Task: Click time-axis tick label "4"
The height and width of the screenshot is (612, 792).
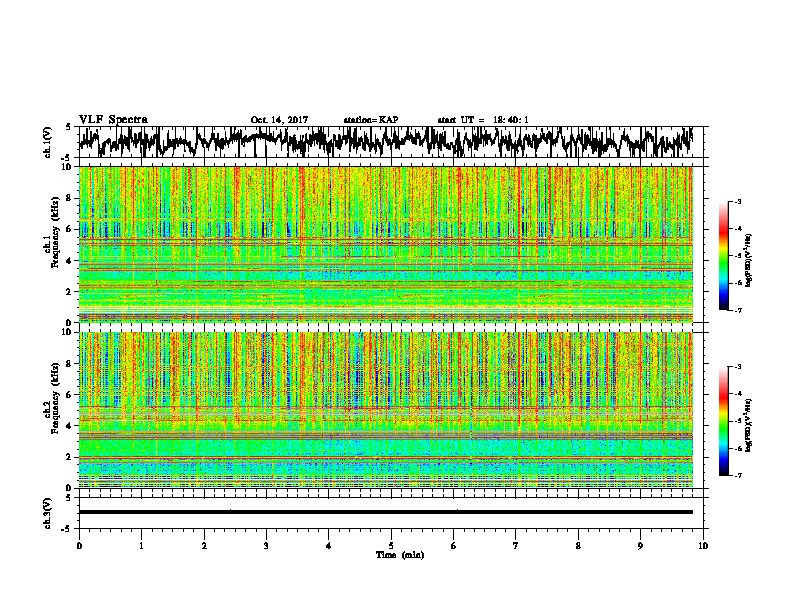Action: pos(329,546)
